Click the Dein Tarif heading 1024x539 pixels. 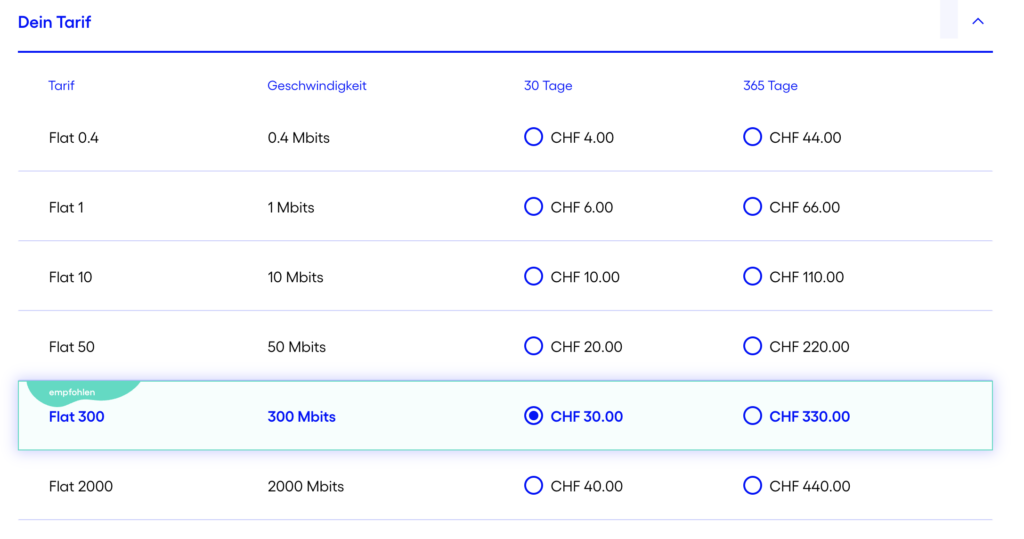pyautogui.click(x=54, y=22)
